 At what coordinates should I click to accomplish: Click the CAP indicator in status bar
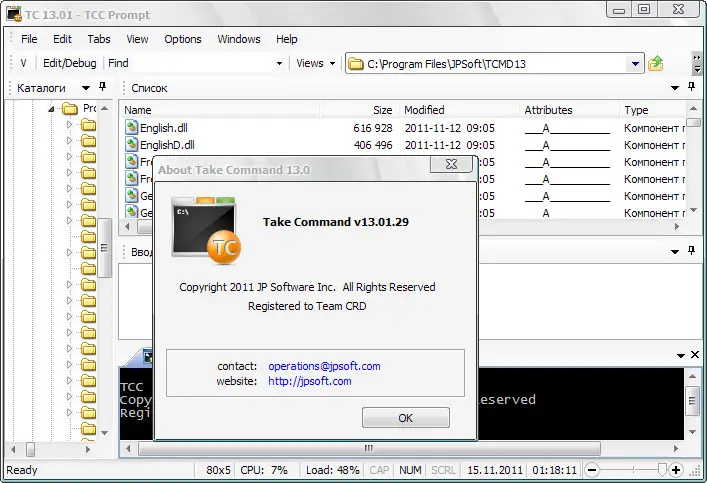pyautogui.click(x=379, y=470)
